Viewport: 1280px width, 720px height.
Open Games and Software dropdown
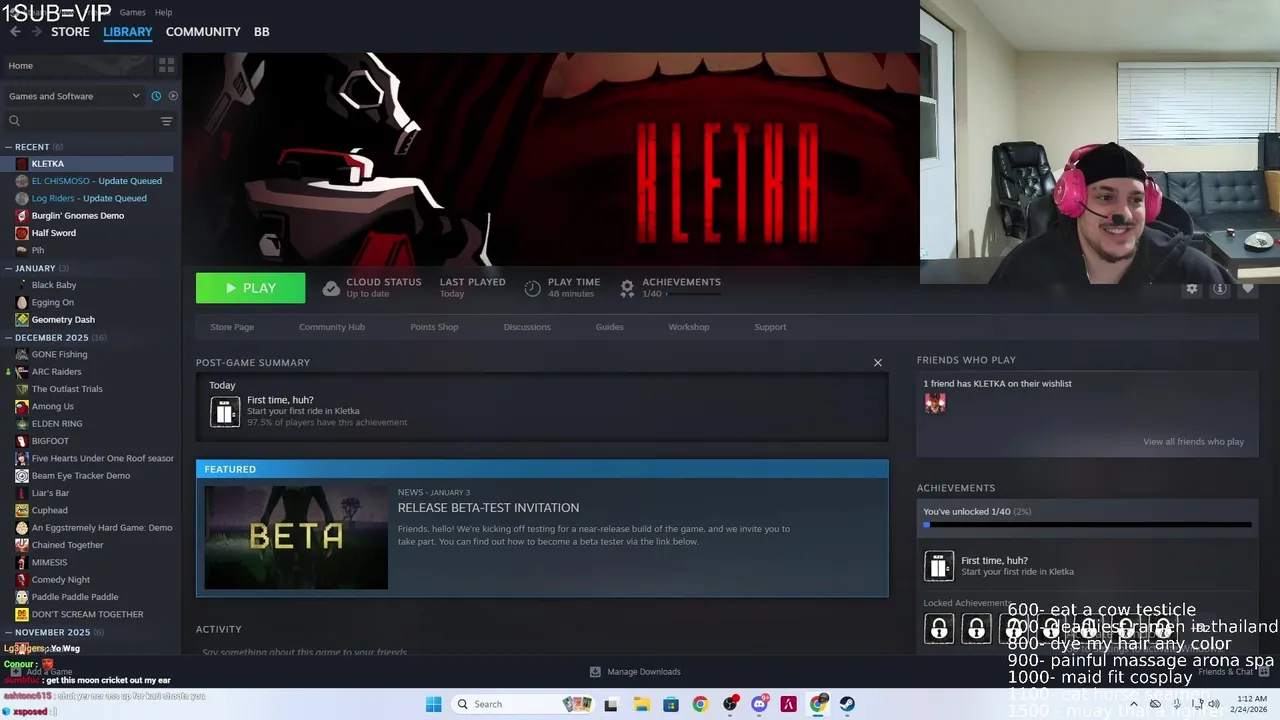tap(74, 96)
